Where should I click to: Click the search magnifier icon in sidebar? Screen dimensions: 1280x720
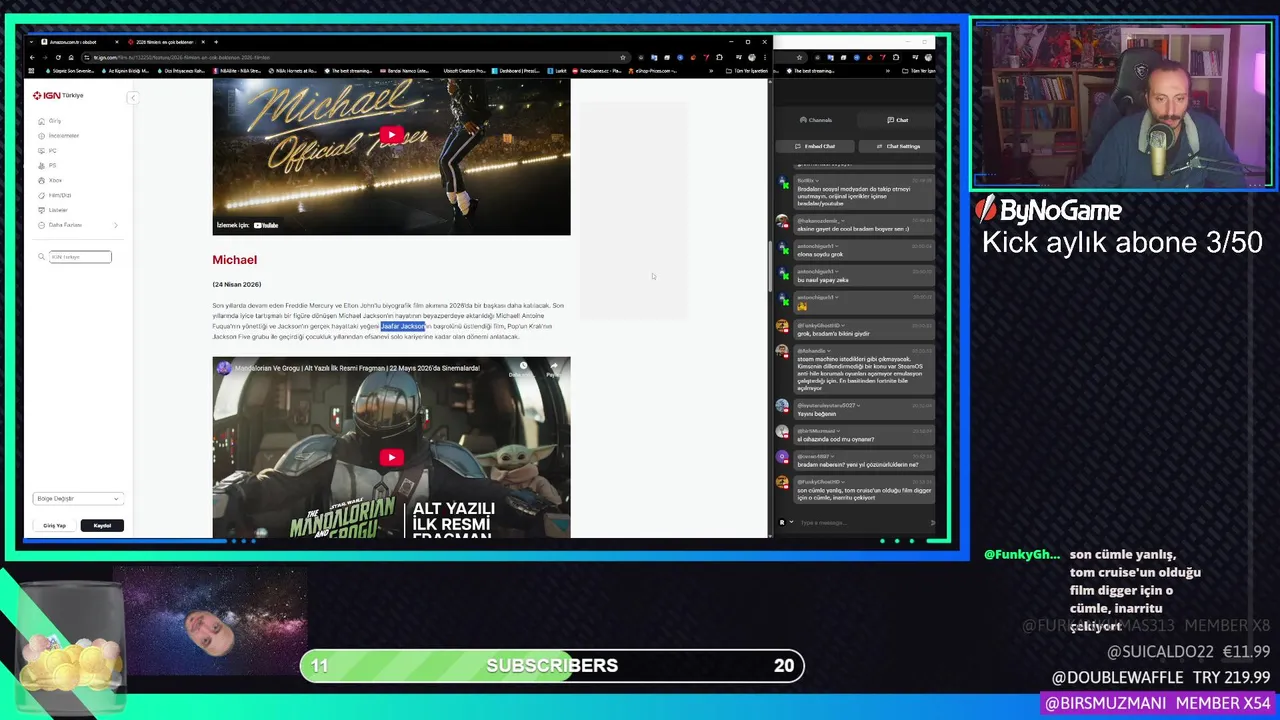click(x=42, y=257)
